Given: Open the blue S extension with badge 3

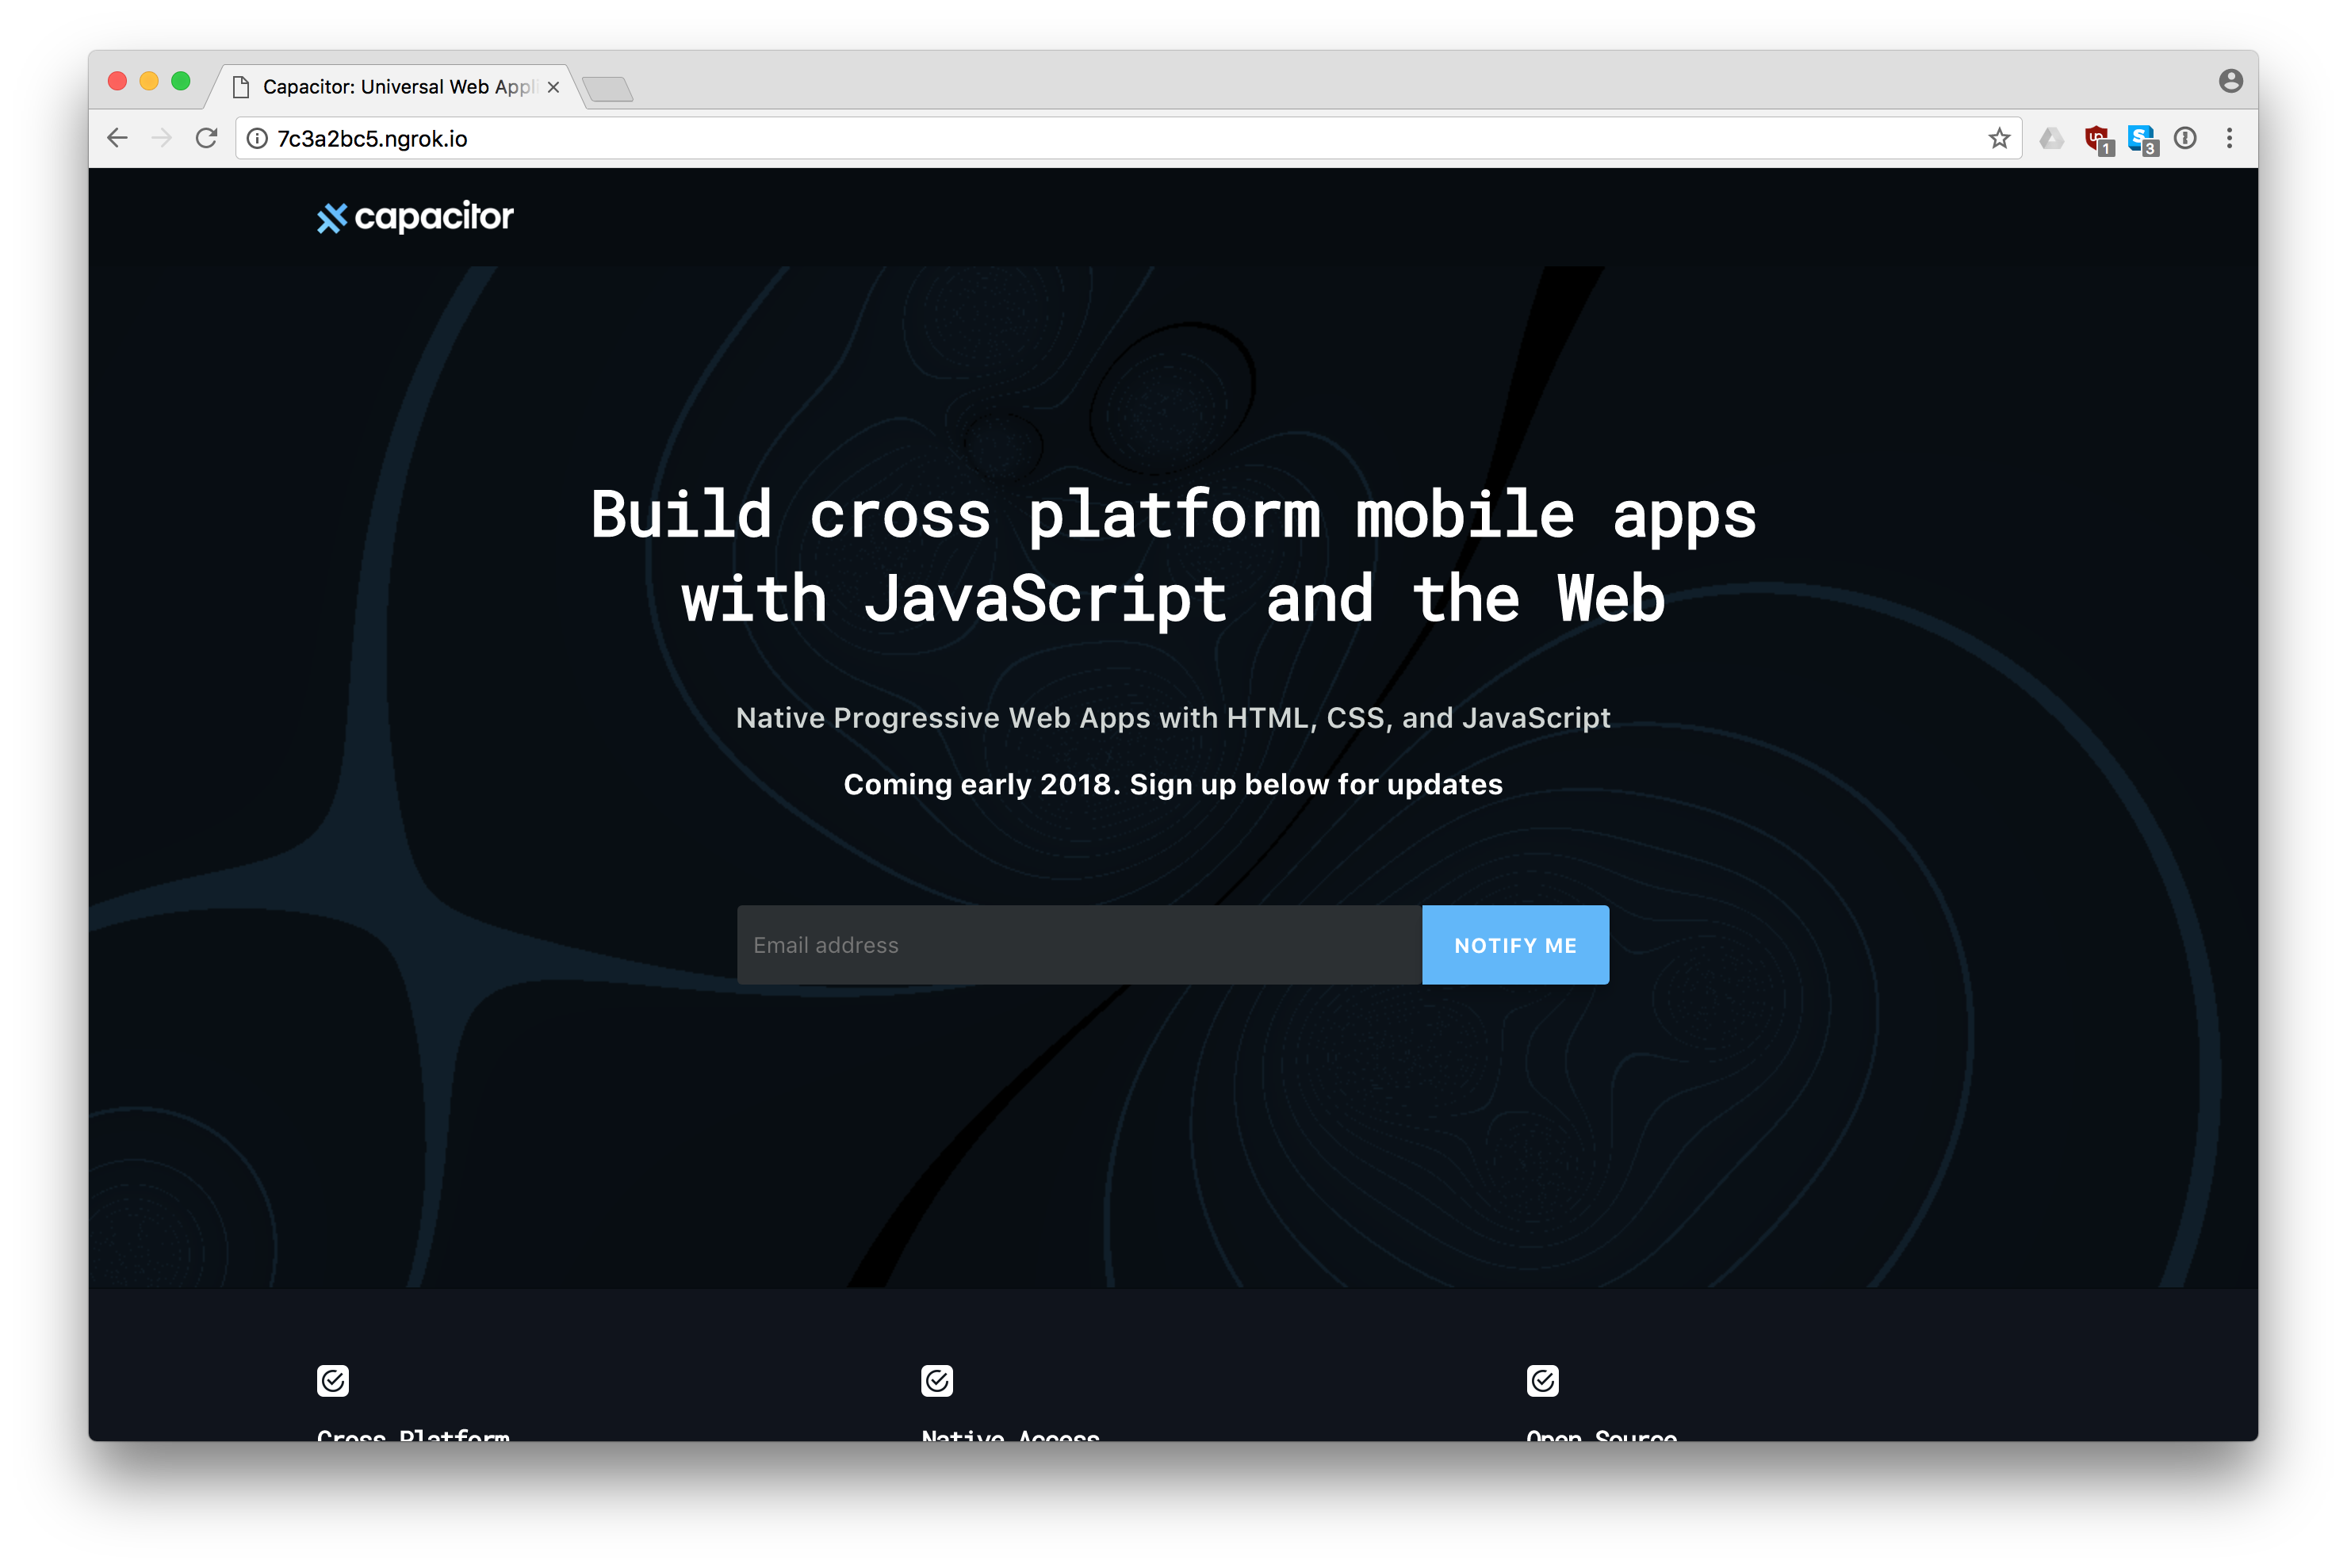Looking at the screenshot, I should click(2141, 139).
